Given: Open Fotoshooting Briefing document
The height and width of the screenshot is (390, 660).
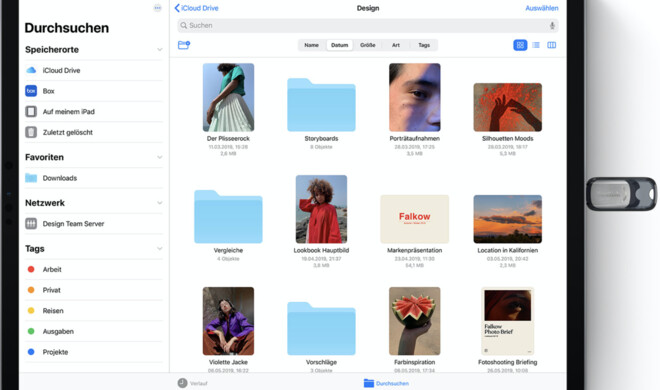Looking at the screenshot, I should pos(508,321).
